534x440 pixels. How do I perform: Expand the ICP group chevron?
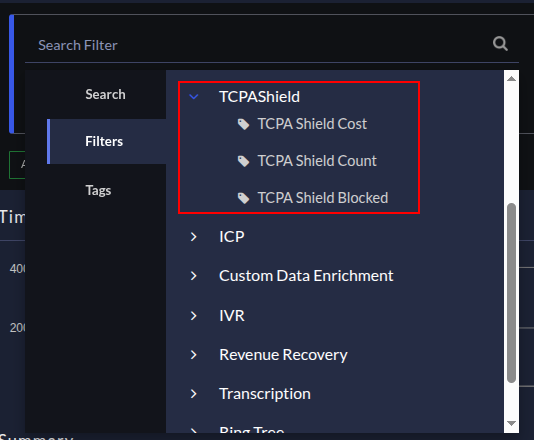coord(194,237)
